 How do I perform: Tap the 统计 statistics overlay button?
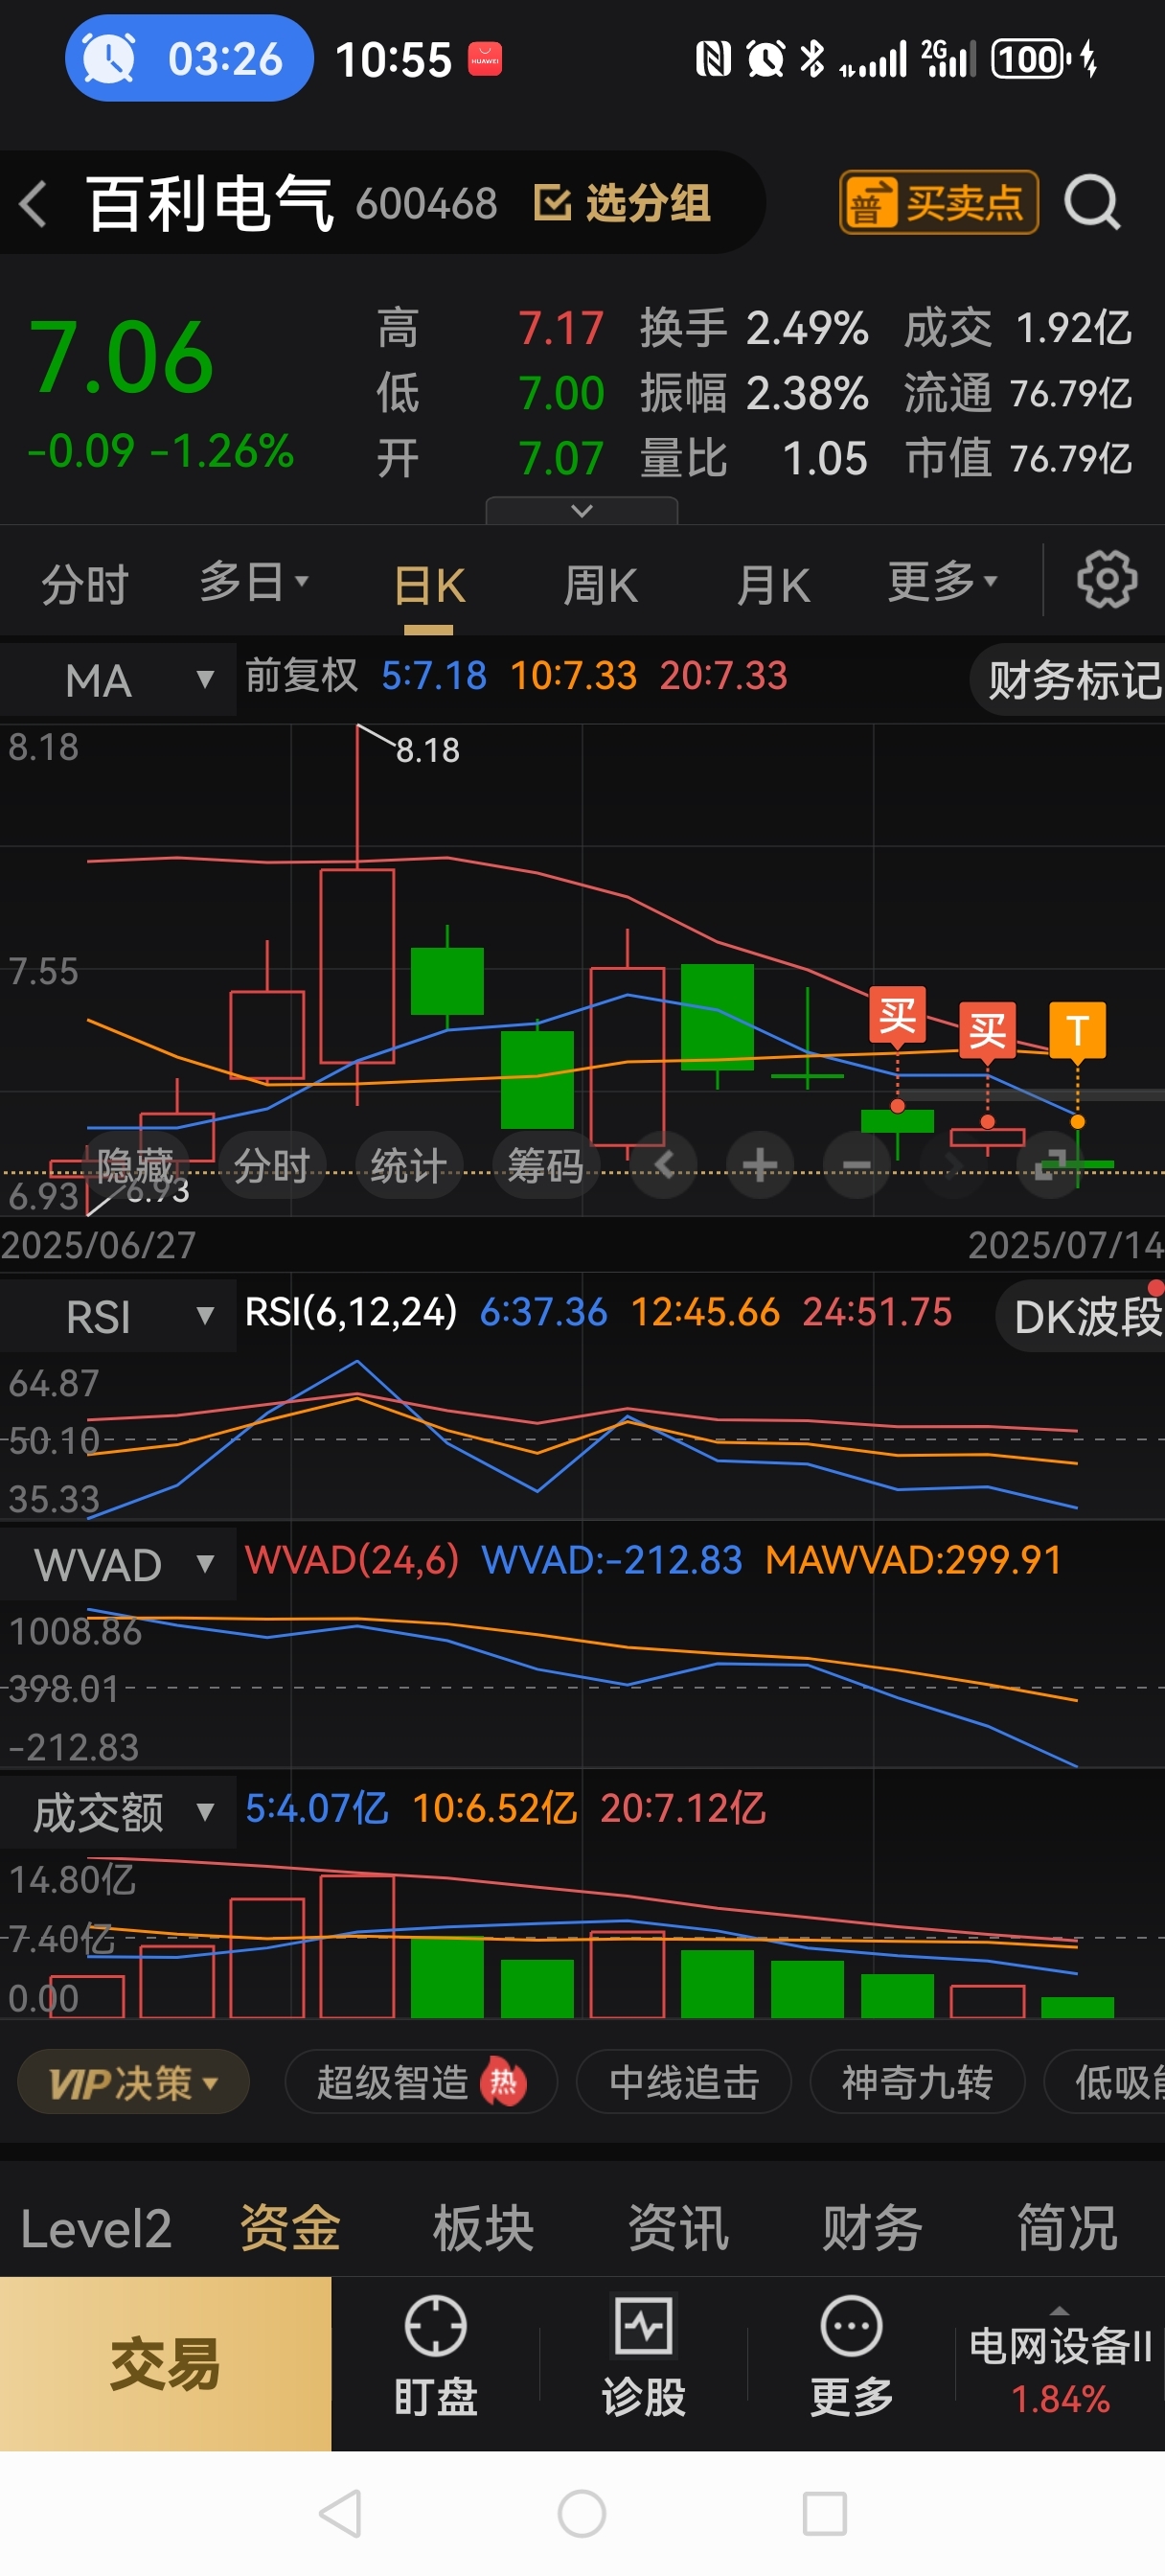coord(409,1165)
